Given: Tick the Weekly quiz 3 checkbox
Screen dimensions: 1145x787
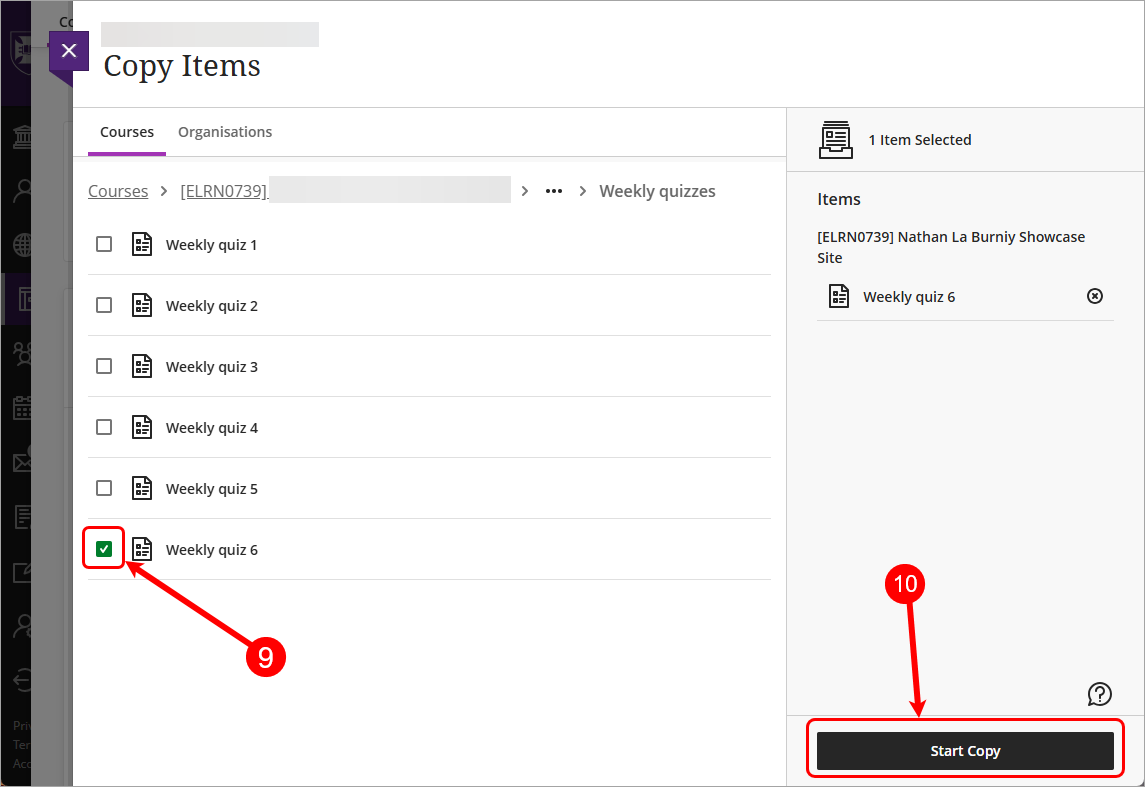Looking at the screenshot, I should click(104, 366).
